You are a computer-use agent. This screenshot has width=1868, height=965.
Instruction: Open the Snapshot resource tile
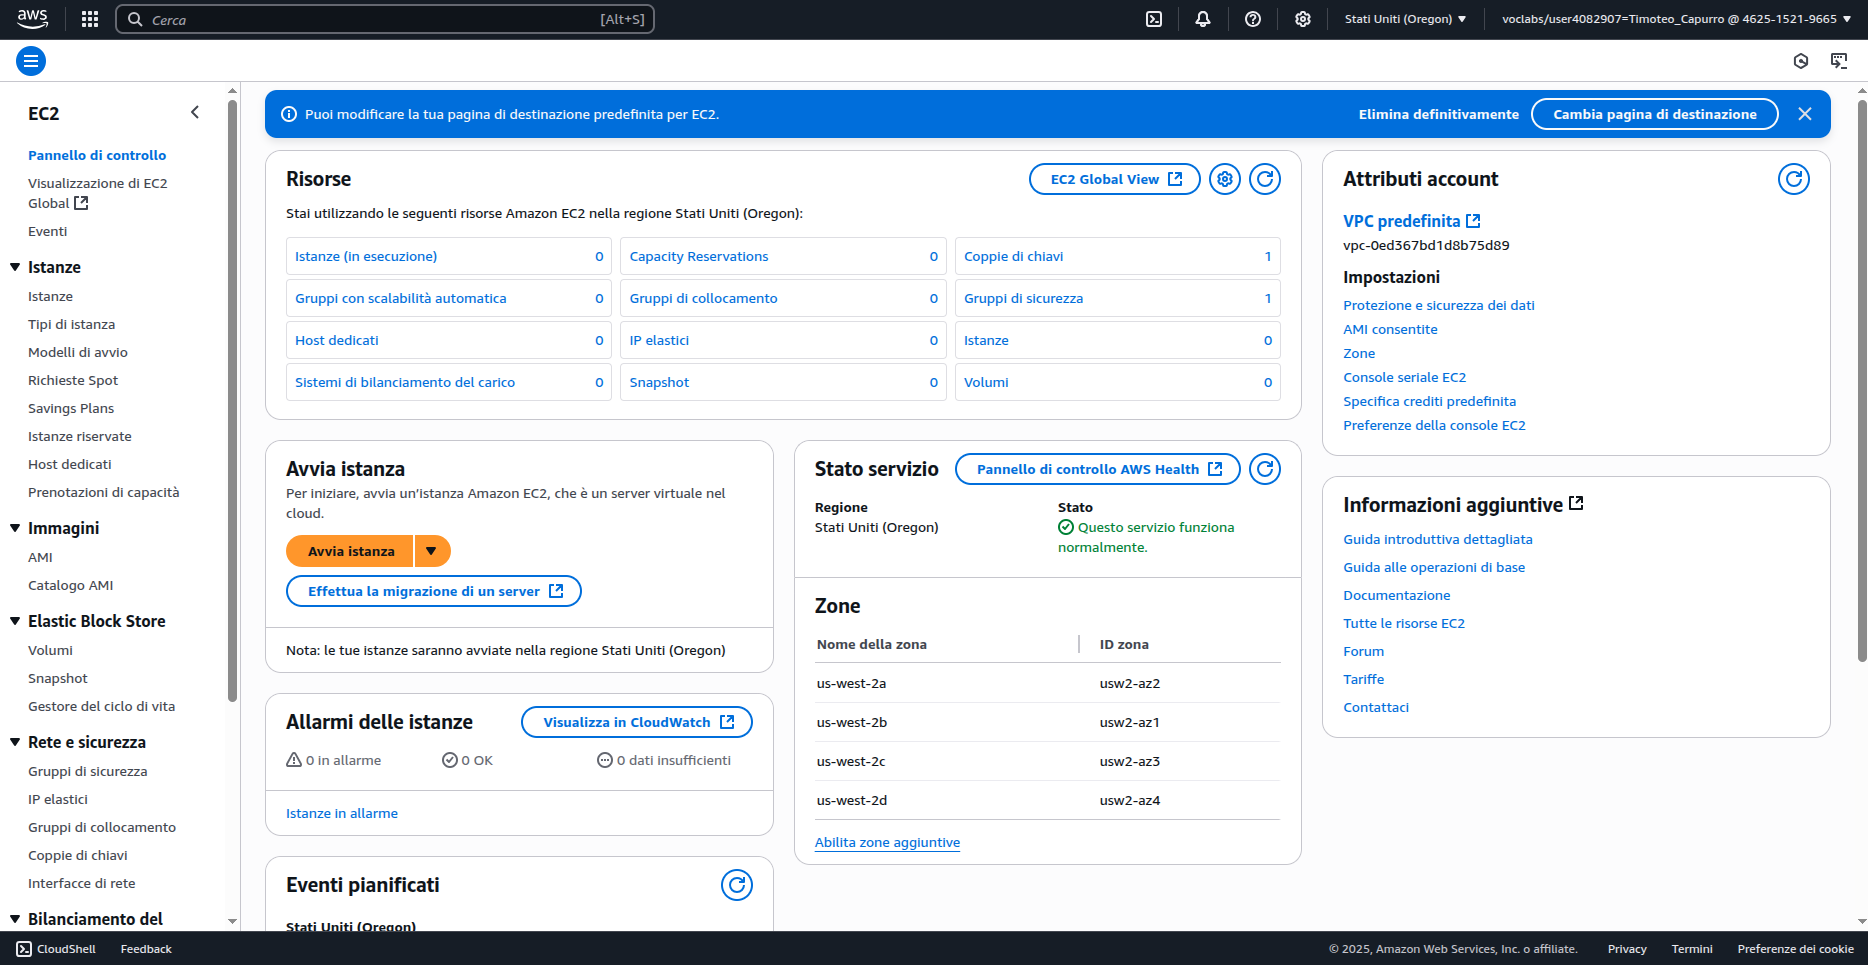coord(783,382)
